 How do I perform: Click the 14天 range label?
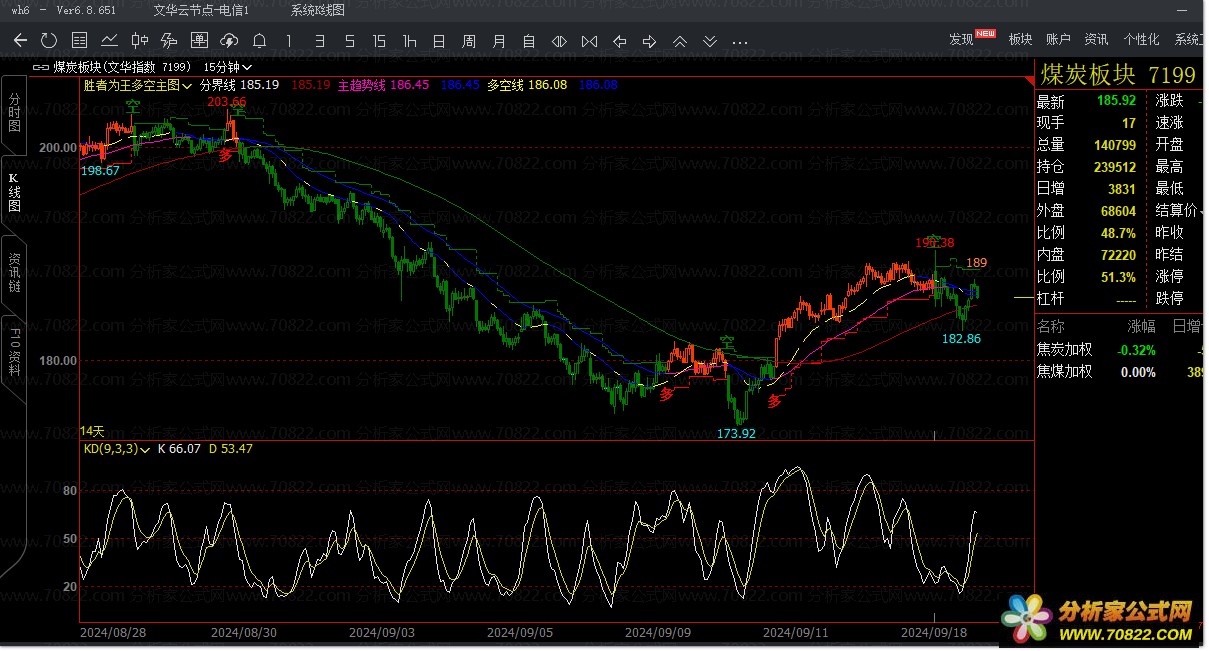[x=92, y=431]
